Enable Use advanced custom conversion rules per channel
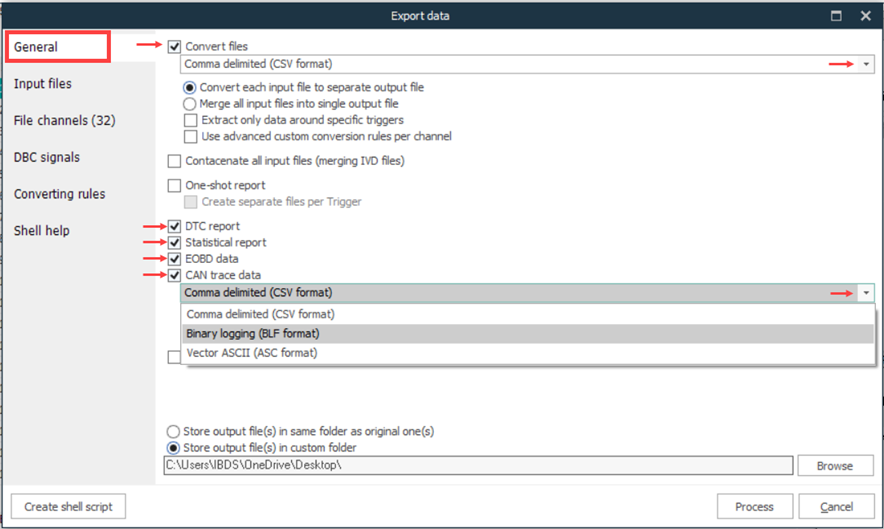The height and width of the screenshot is (529, 884). 191,136
